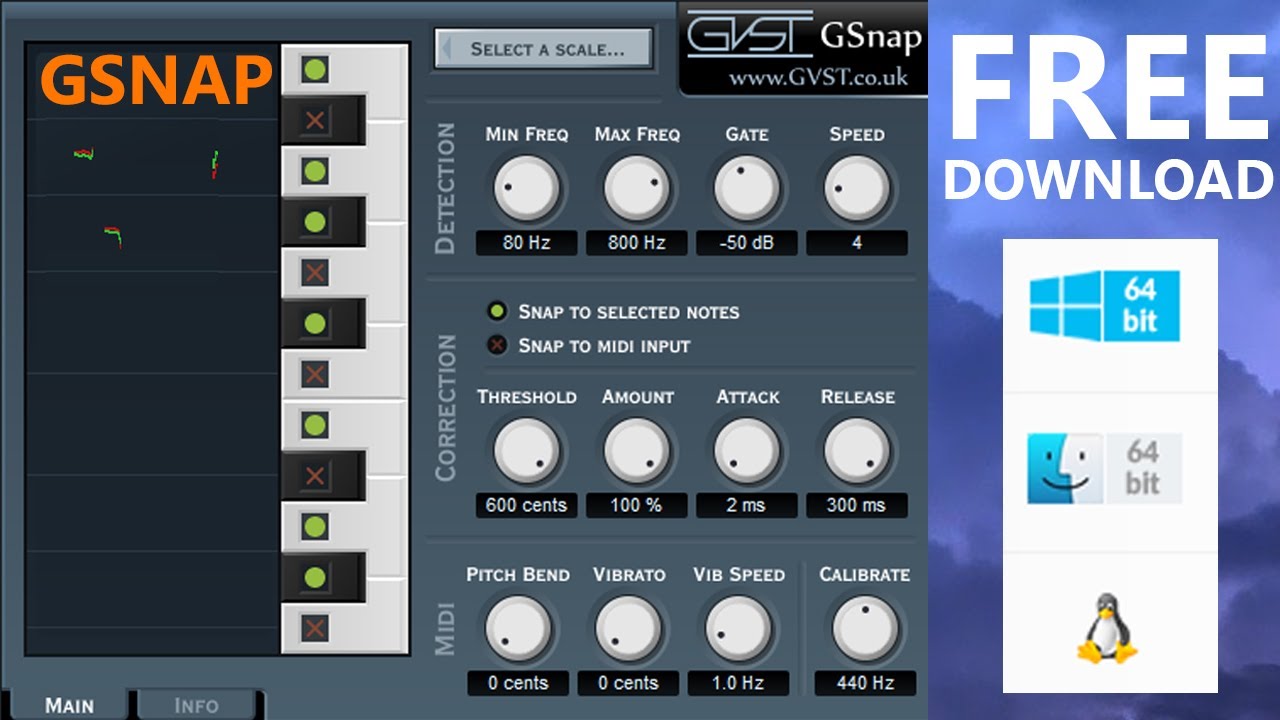Enable the G note white key
This screenshot has height=720, width=1280.
[x=315, y=272]
